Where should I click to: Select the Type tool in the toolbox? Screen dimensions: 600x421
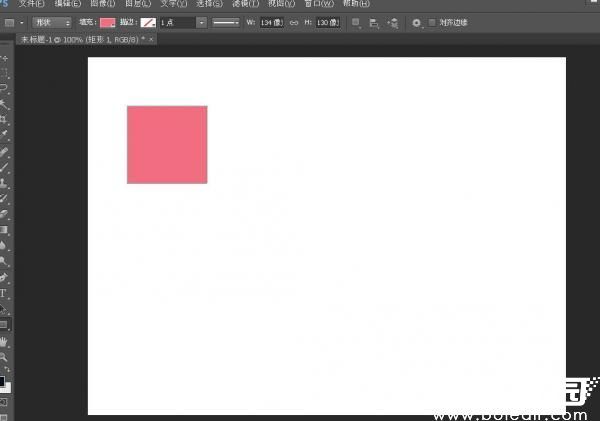click(x=4, y=294)
